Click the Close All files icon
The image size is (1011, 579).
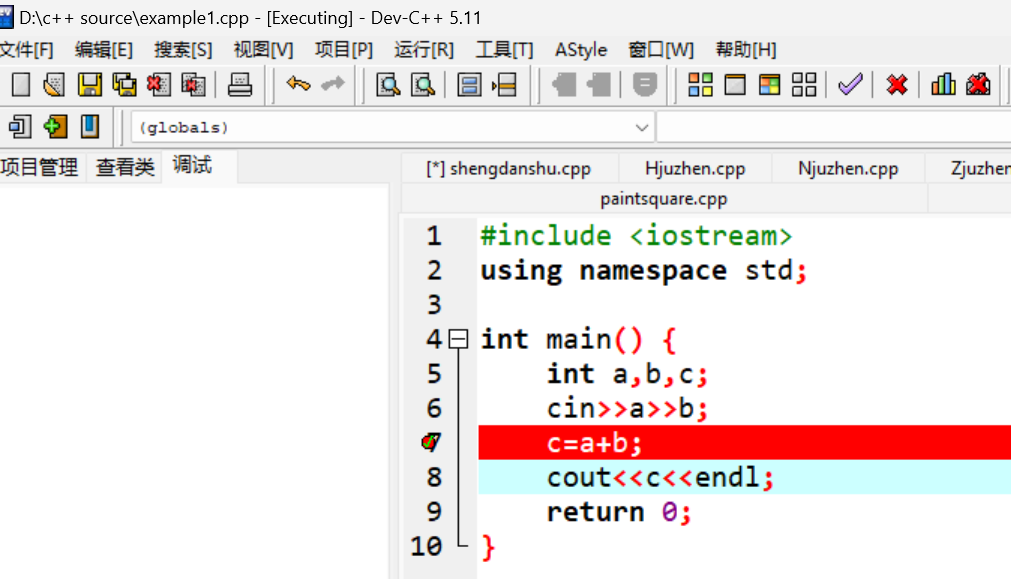point(193,84)
